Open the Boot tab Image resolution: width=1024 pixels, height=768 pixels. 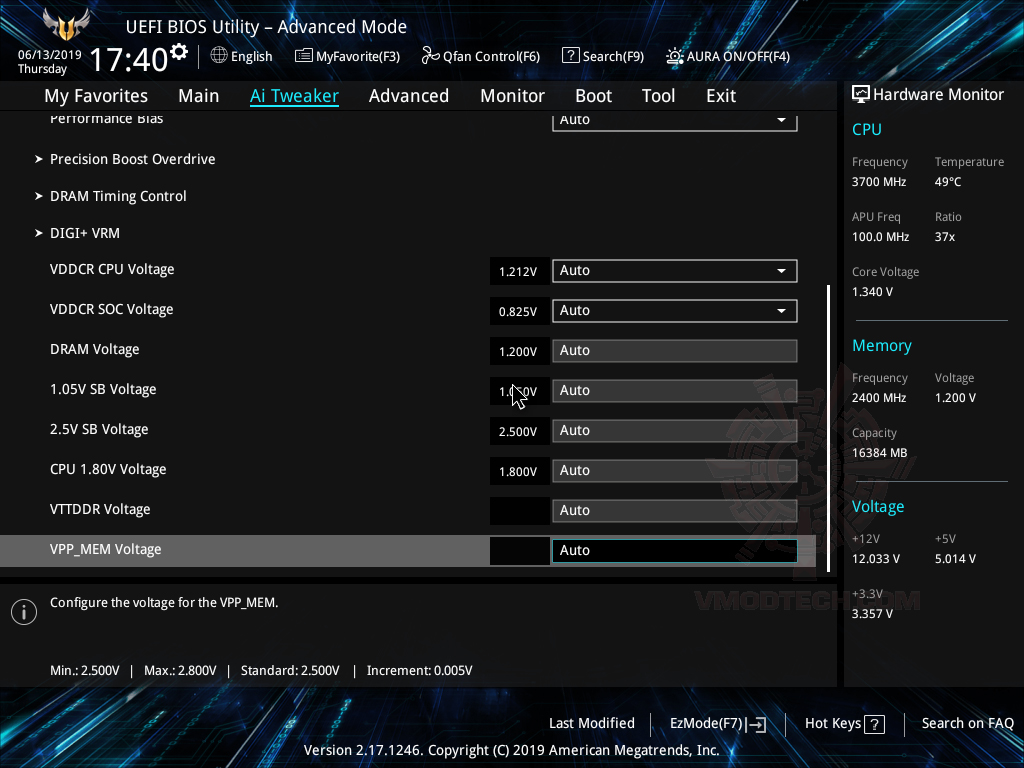point(594,96)
